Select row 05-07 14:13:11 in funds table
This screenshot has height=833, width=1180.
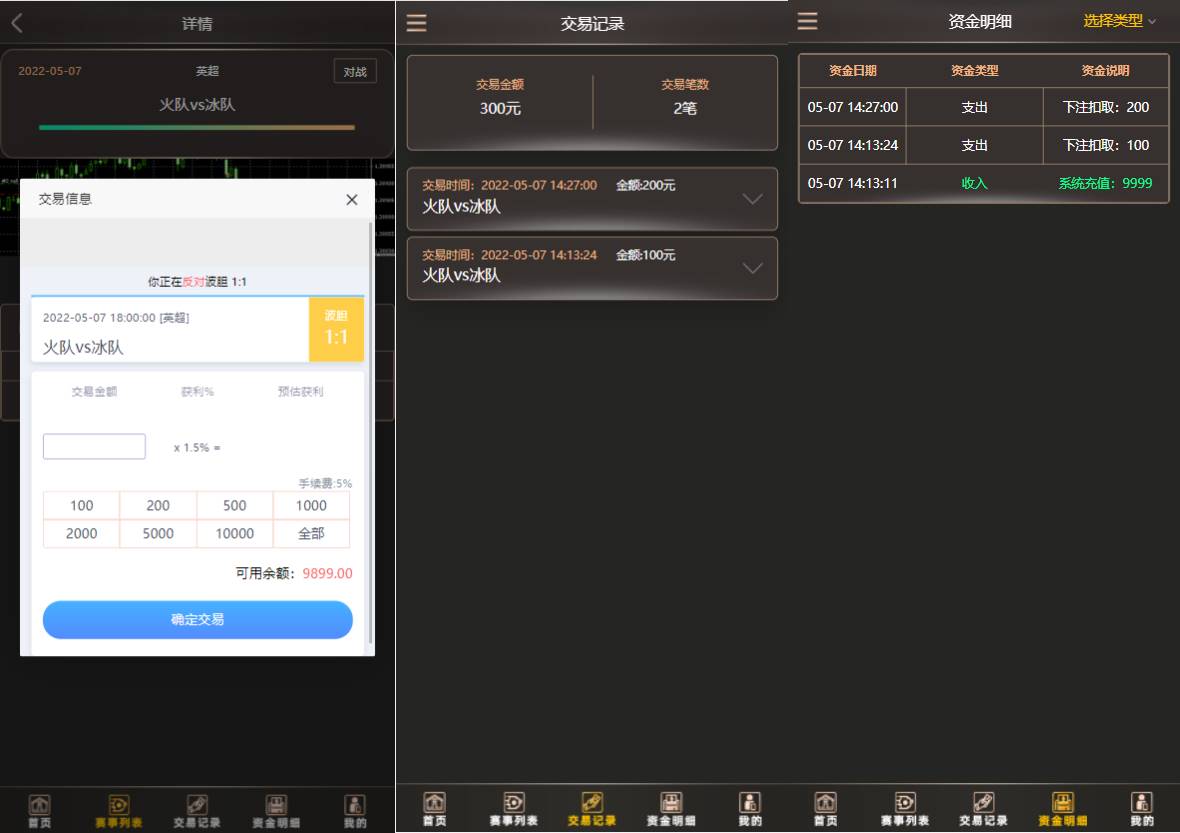tap(984, 183)
